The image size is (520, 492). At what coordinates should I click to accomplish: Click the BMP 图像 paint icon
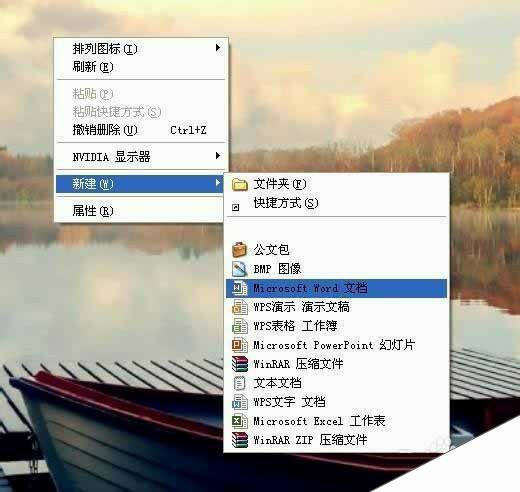pyautogui.click(x=240, y=269)
